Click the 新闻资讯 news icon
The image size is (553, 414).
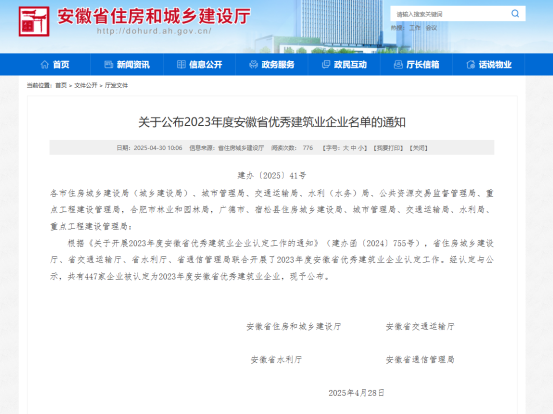pos(109,65)
